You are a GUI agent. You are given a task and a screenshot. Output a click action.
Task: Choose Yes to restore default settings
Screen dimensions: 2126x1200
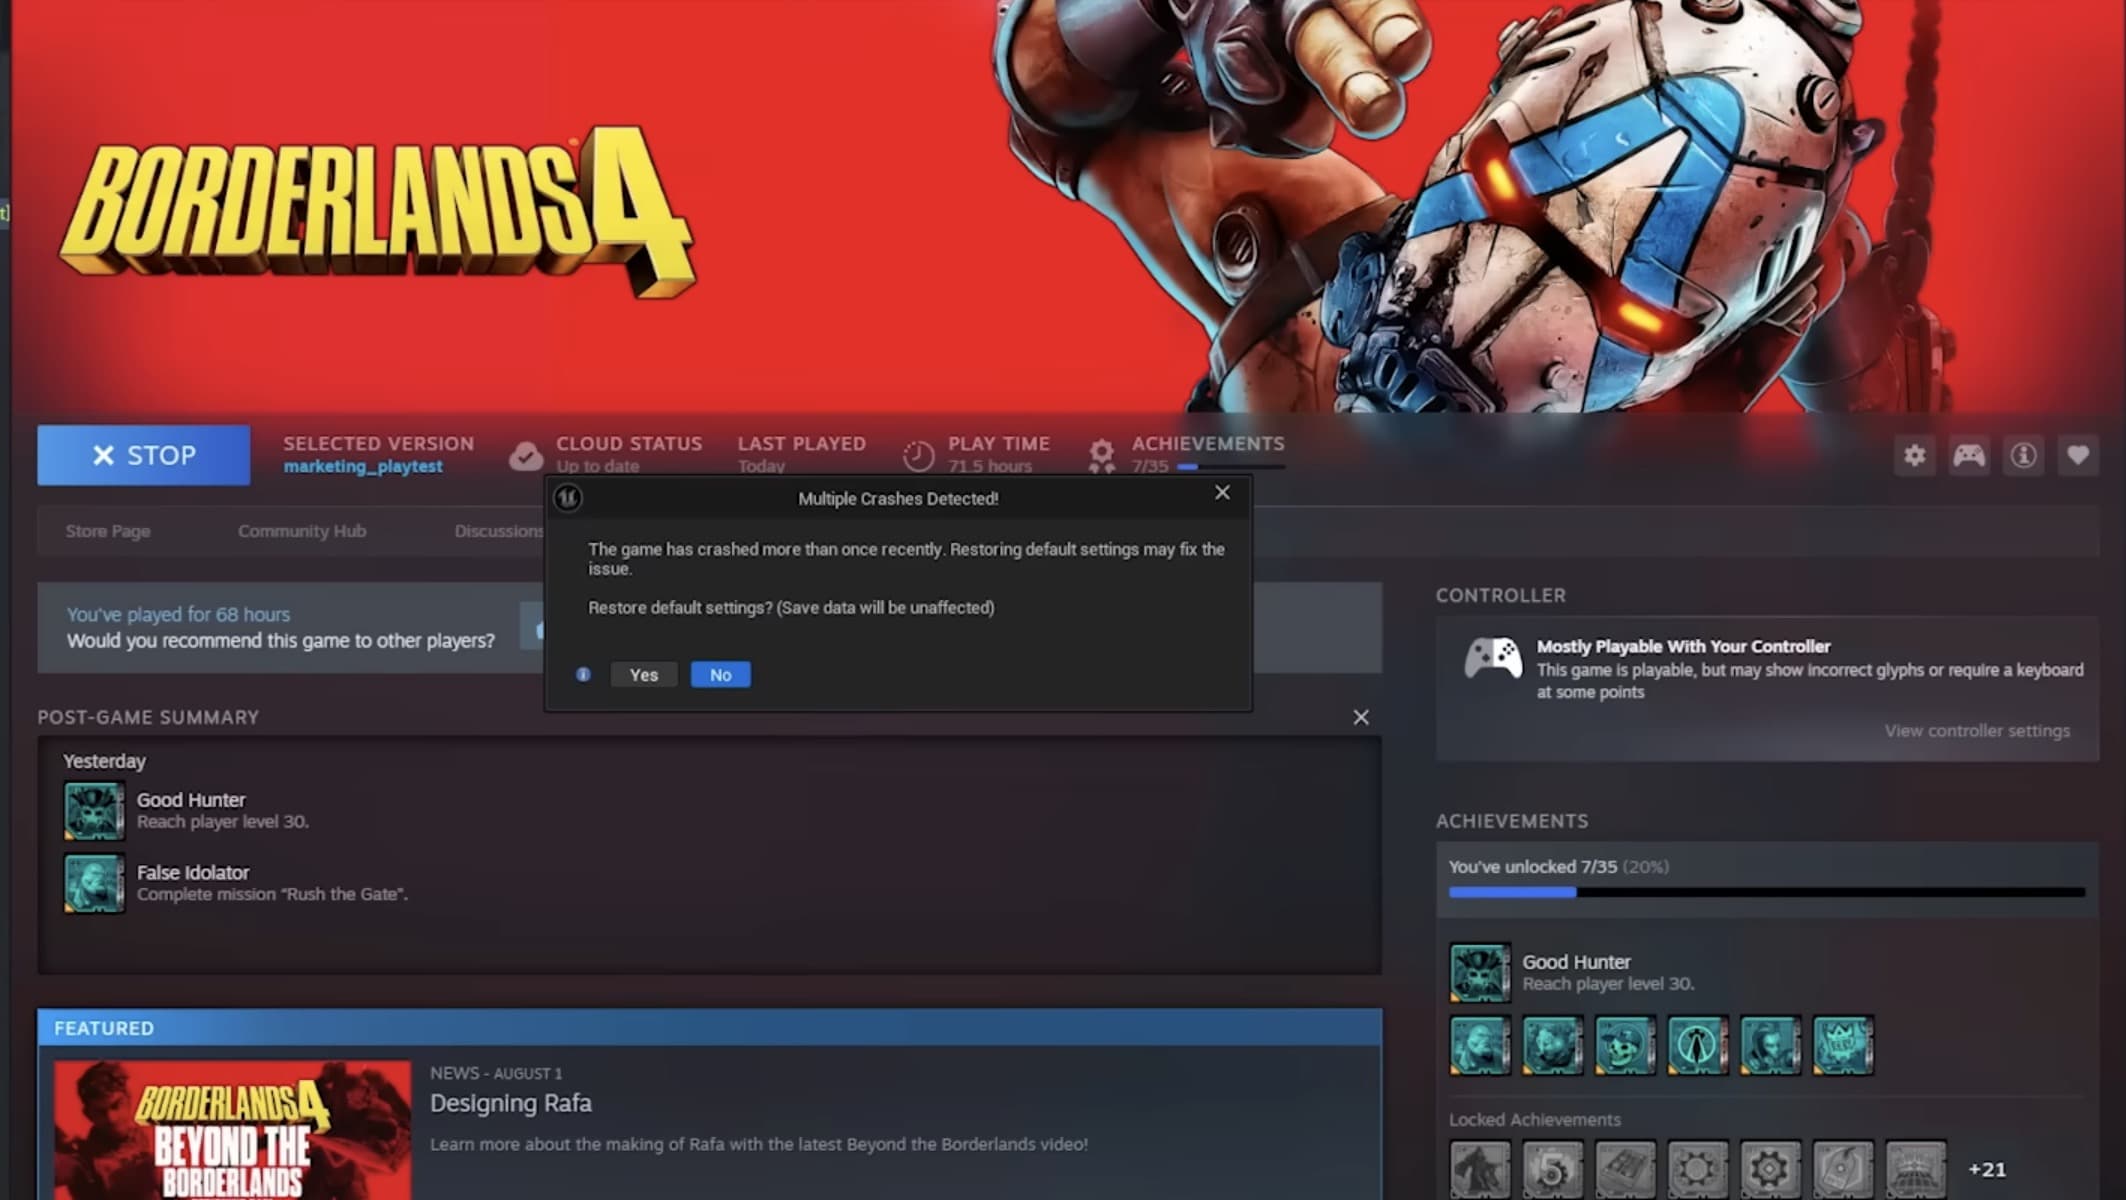pos(643,675)
